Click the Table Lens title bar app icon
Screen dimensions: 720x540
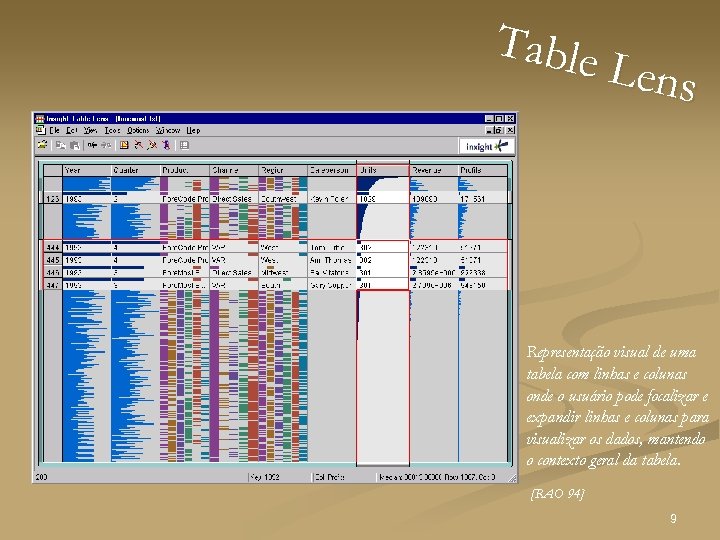[x=40, y=119]
